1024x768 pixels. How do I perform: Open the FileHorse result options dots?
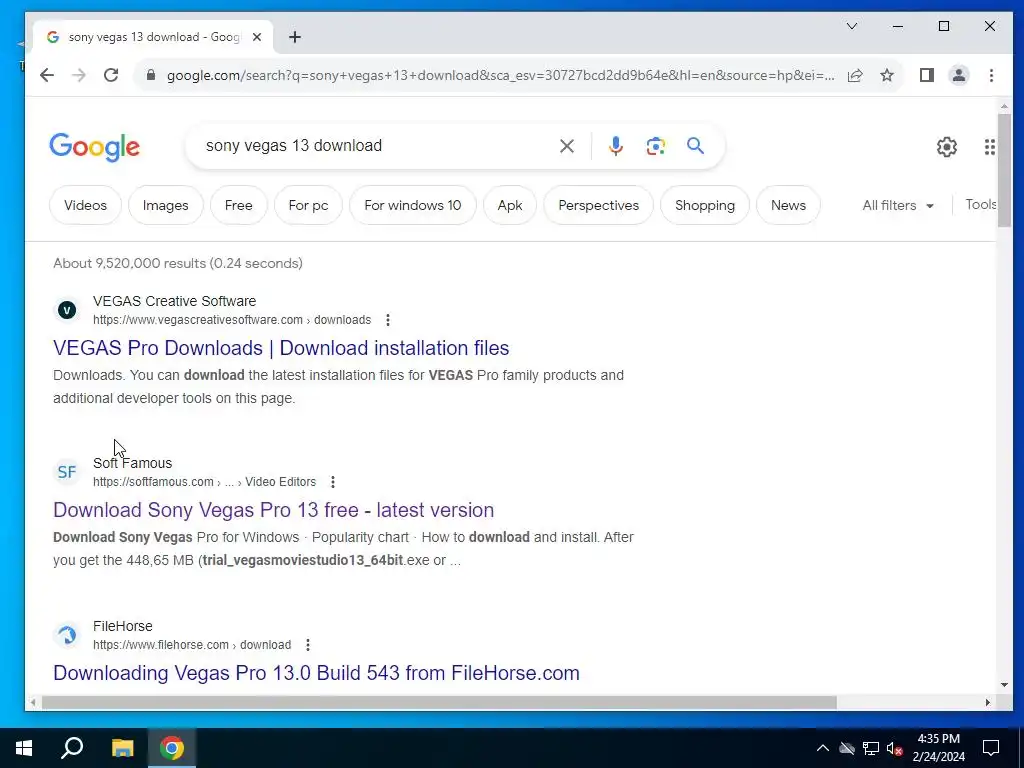[308, 645]
